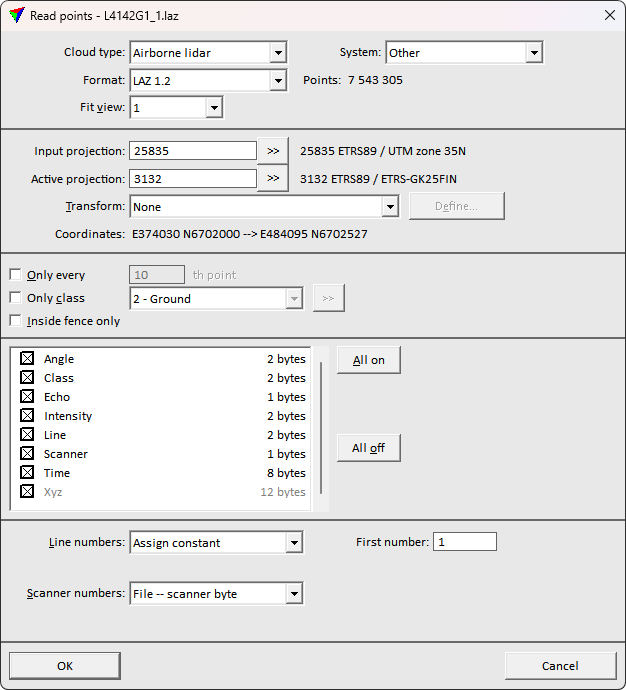Enable the Only every checkbox
Image resolution: width=626 pixels, height=690 pixels.
click(15, 275)
